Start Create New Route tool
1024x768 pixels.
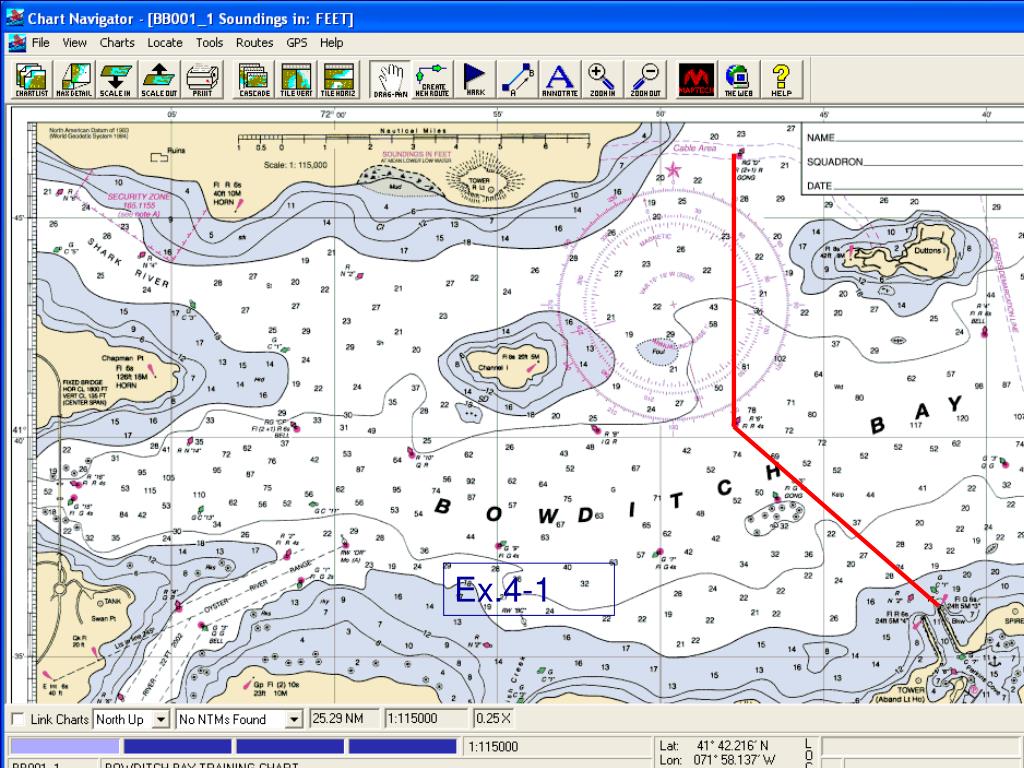coord(432,80)
